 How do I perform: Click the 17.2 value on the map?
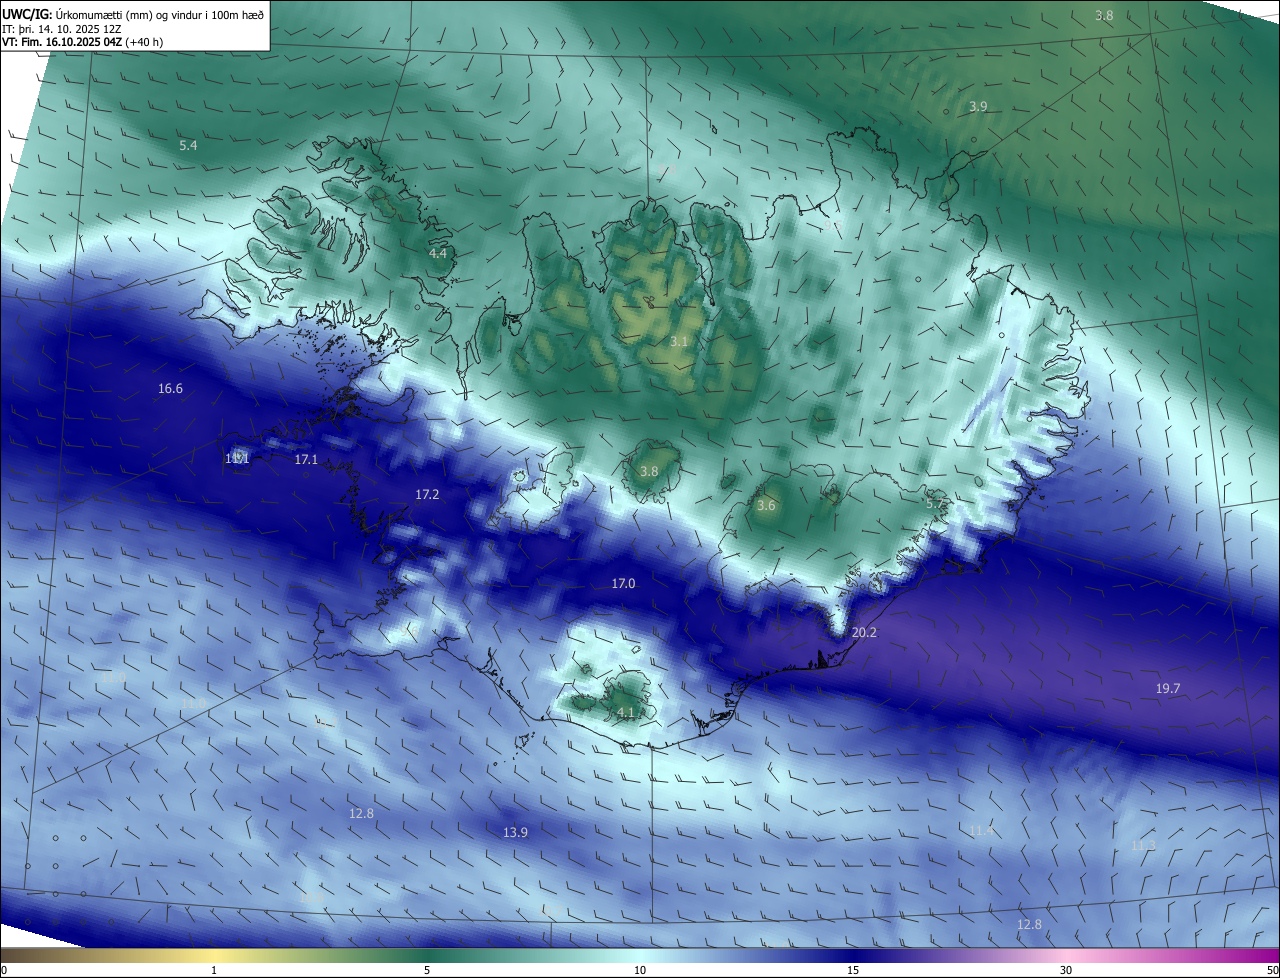pos(427,494)
